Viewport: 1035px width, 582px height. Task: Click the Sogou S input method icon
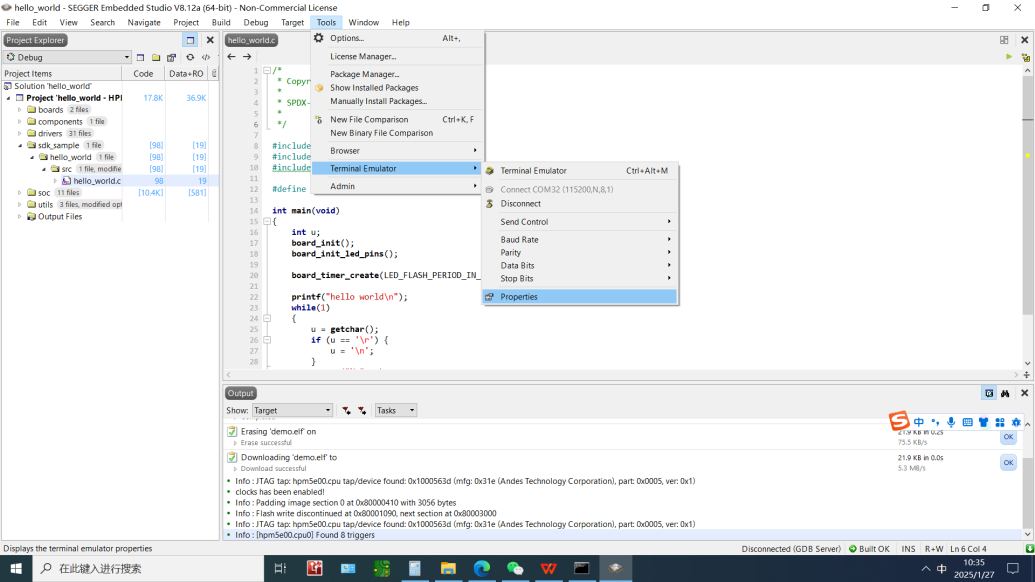(898, 421)
